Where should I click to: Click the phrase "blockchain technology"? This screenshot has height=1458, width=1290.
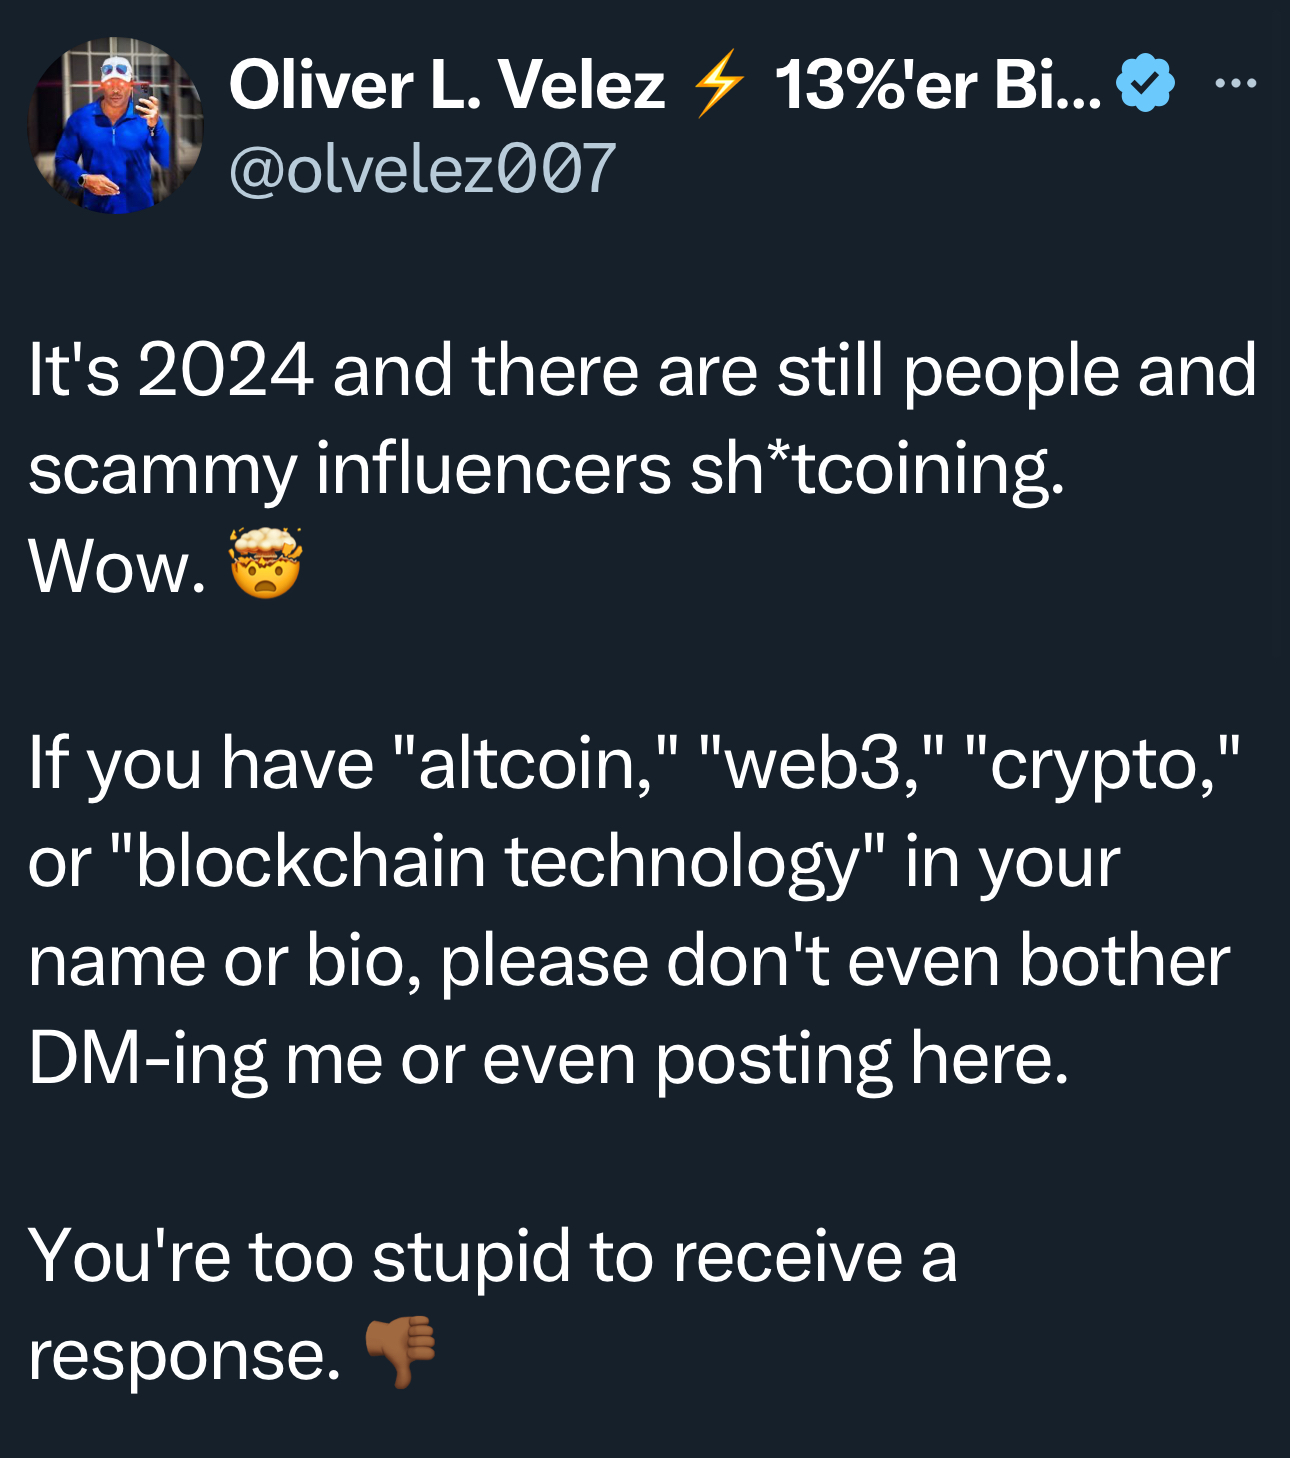[x=498, y=863]
